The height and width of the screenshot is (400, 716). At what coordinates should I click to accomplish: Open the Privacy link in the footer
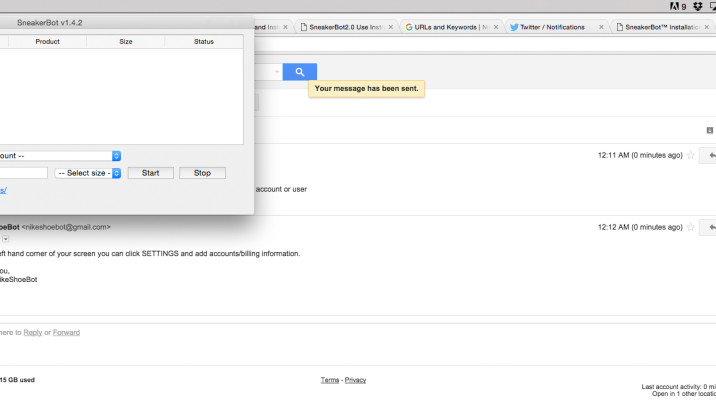[355, 380]
